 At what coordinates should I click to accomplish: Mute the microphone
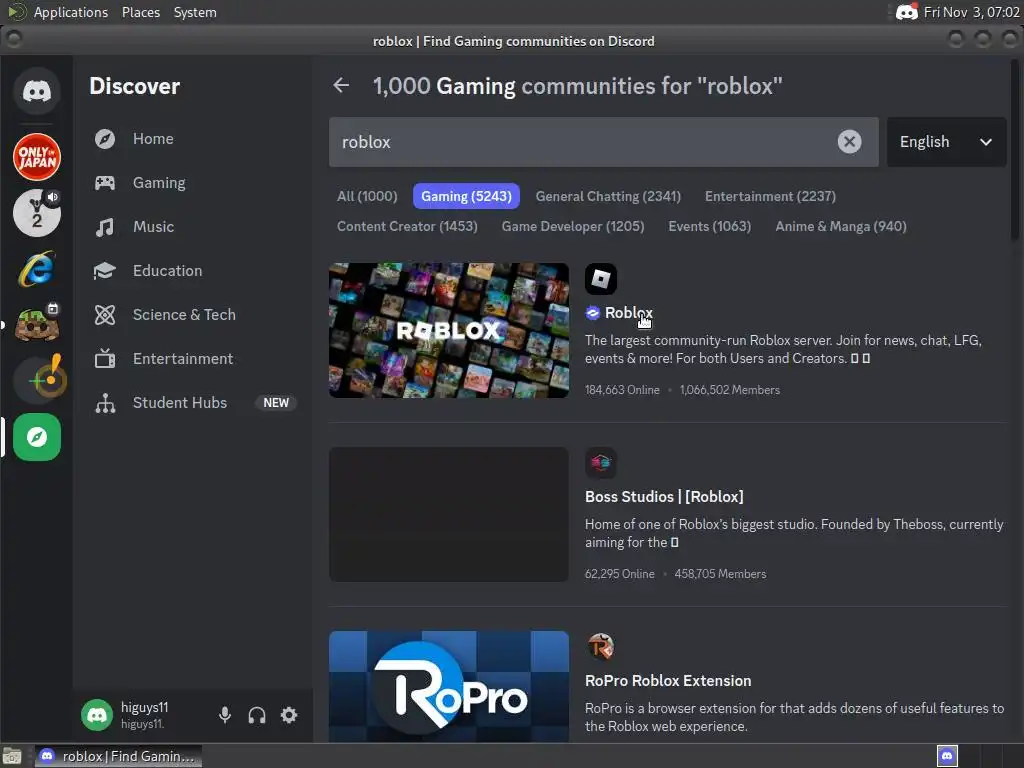click(x=225, y=715)
